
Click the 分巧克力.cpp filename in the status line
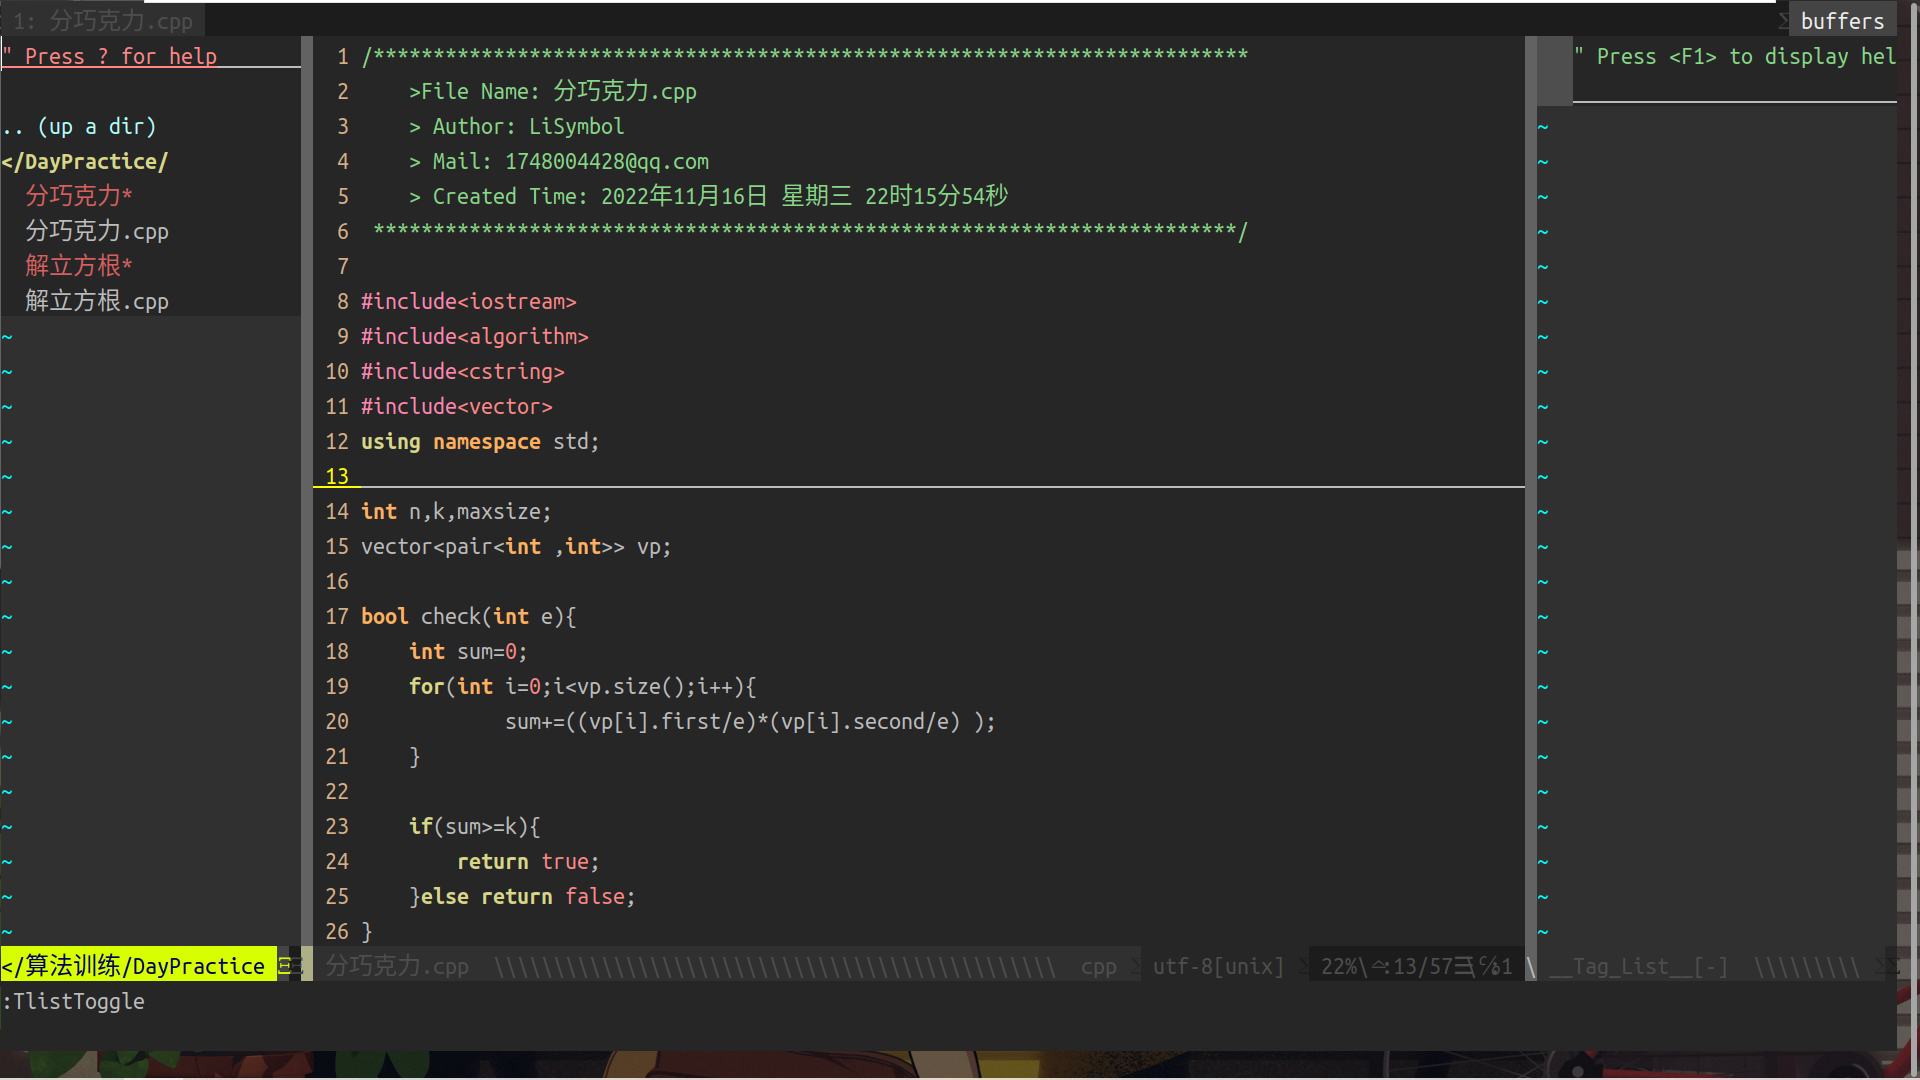pos(397,966)
